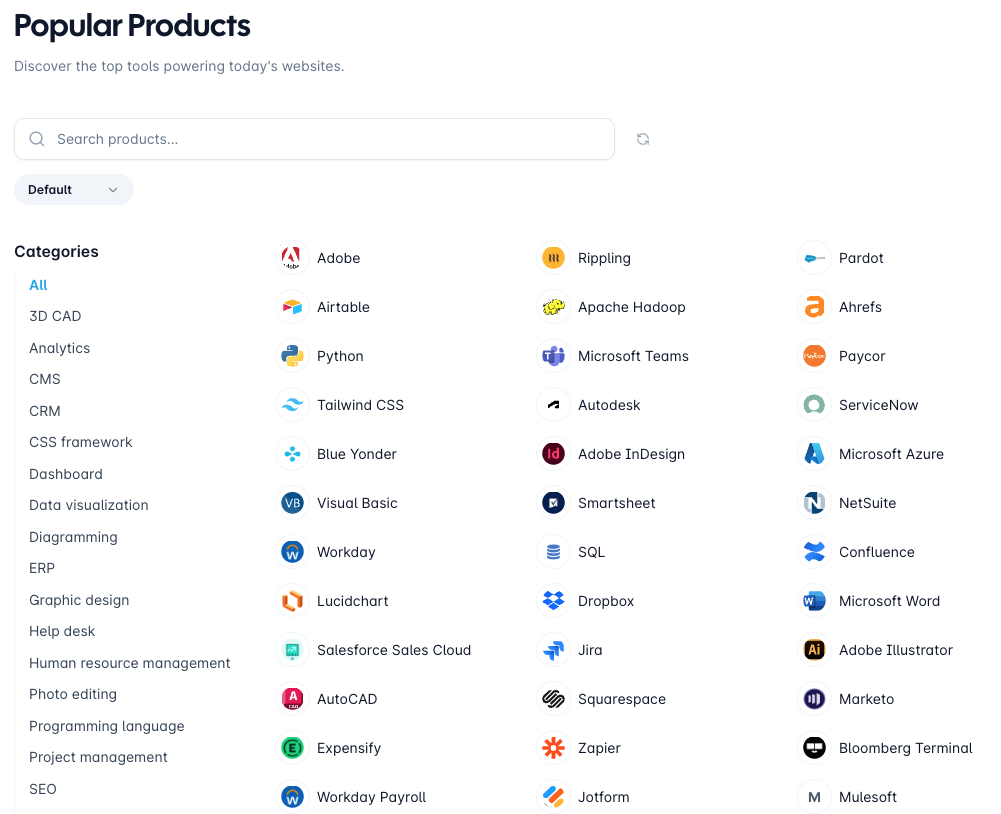
Task: Click the AutoCAD logo icon
Action: pos(292,699)
